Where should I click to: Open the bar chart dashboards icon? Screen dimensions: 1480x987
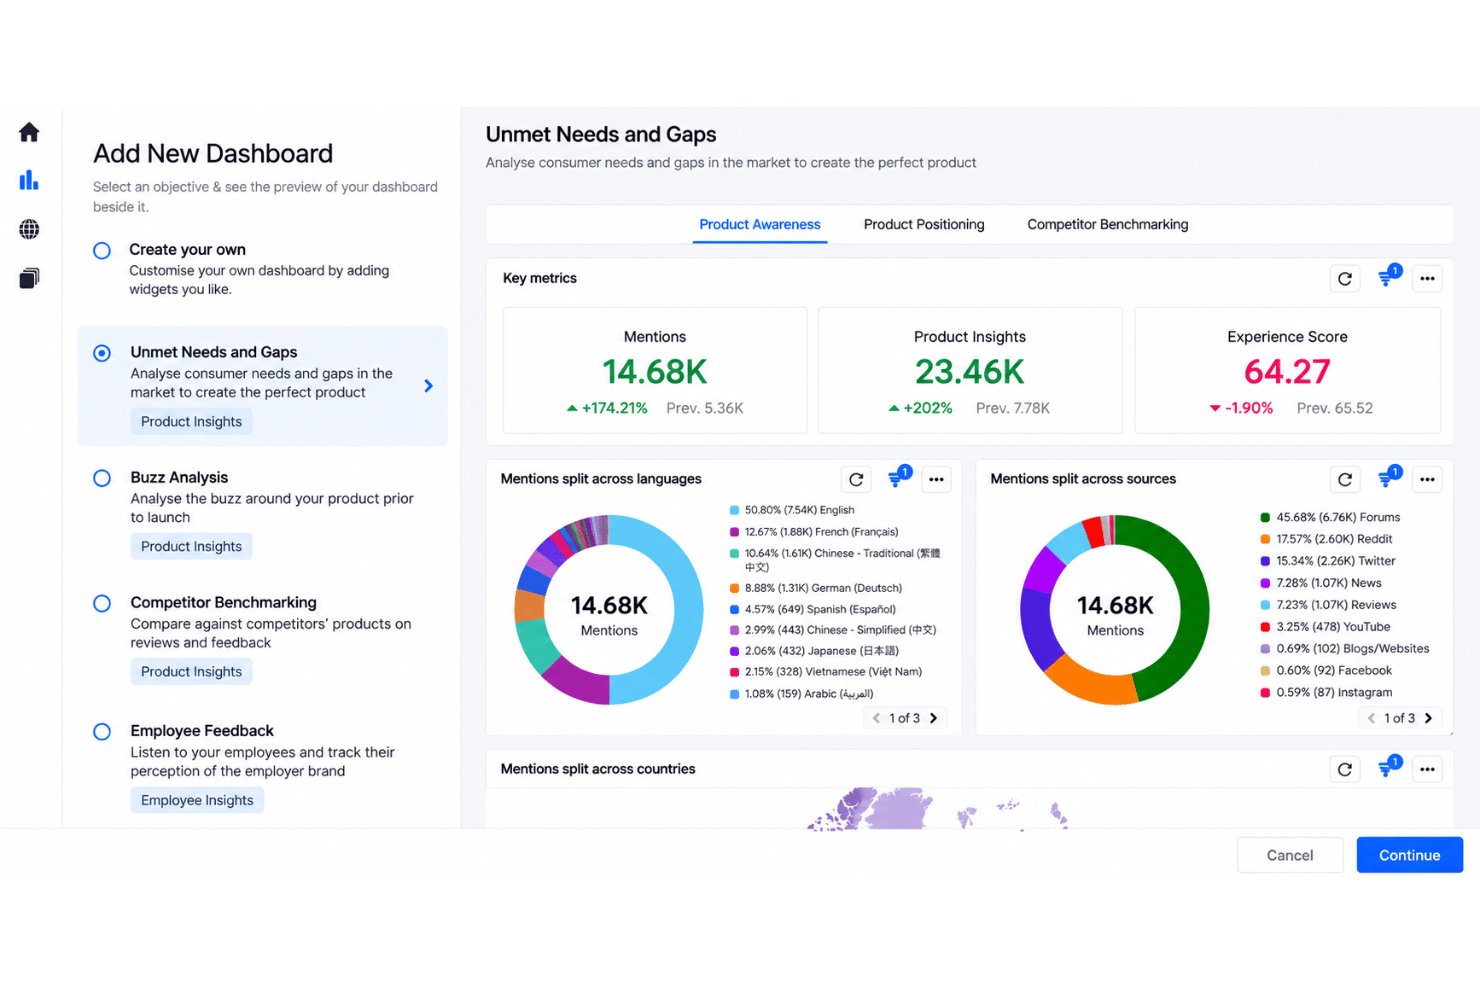pyautogui.click(x=29, y=180)
